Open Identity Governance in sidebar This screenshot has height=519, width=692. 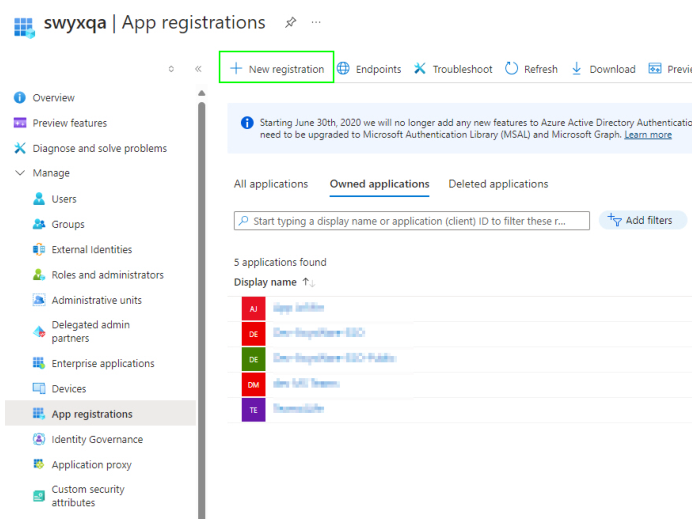coord(97,439)
